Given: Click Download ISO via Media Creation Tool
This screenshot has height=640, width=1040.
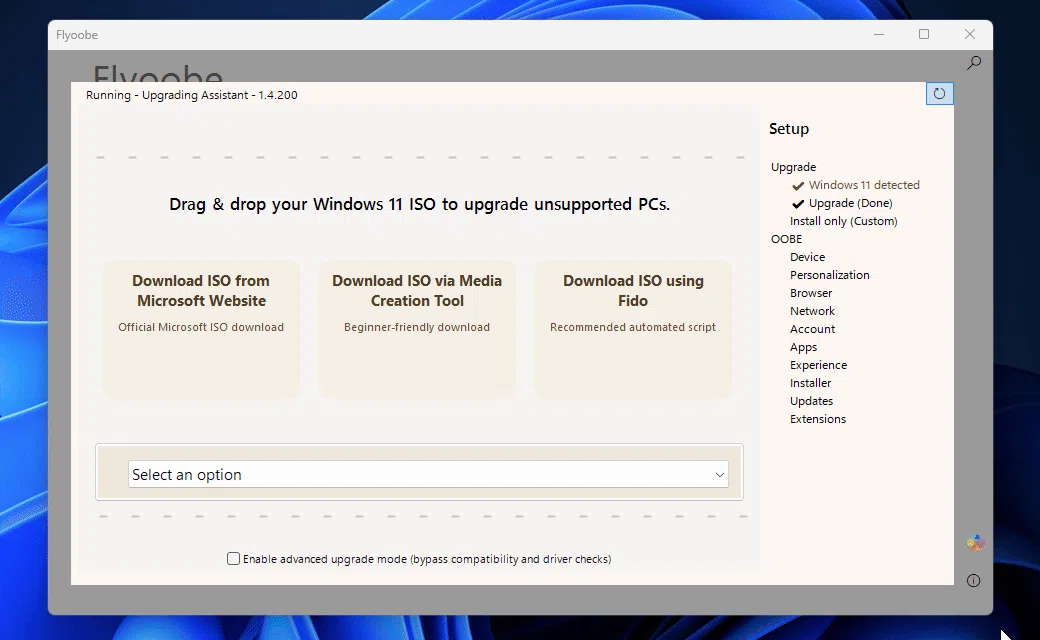Looking at the screenshot, I should pos(417,329).
